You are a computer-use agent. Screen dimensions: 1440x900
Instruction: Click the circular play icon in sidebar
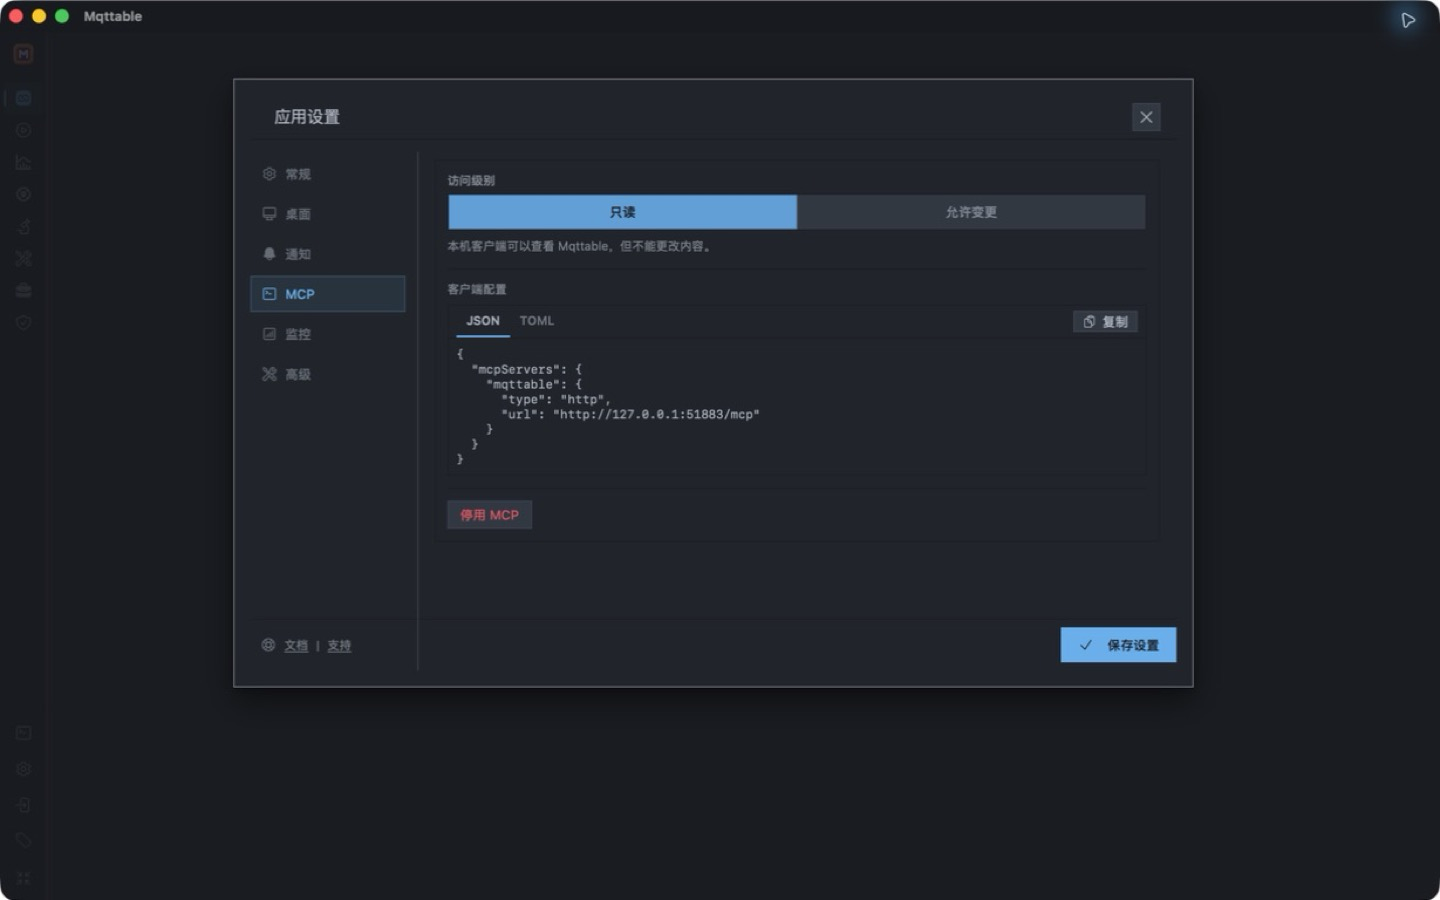(x=23, y=130)
